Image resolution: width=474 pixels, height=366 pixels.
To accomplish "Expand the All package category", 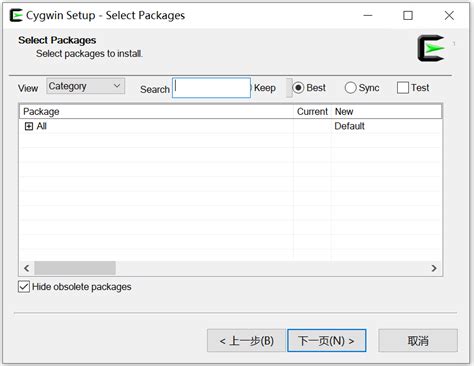I will (29, 126).
